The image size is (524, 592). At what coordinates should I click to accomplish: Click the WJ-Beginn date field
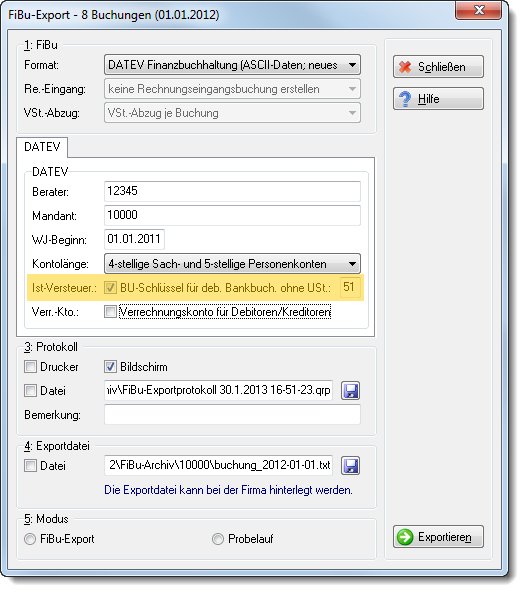[x=134, y=239]
